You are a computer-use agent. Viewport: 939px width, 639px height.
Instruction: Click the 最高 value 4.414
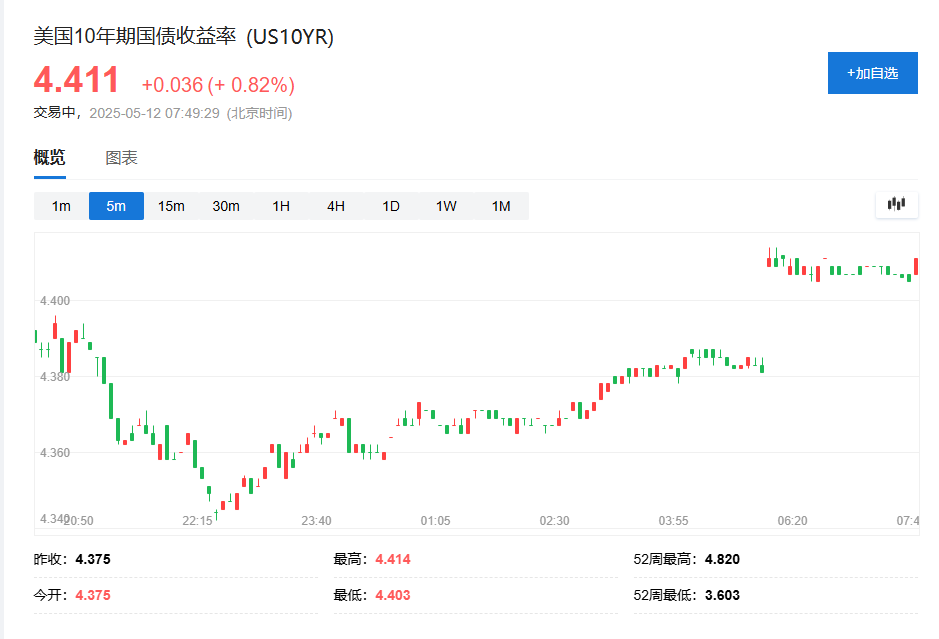(393, 559)
